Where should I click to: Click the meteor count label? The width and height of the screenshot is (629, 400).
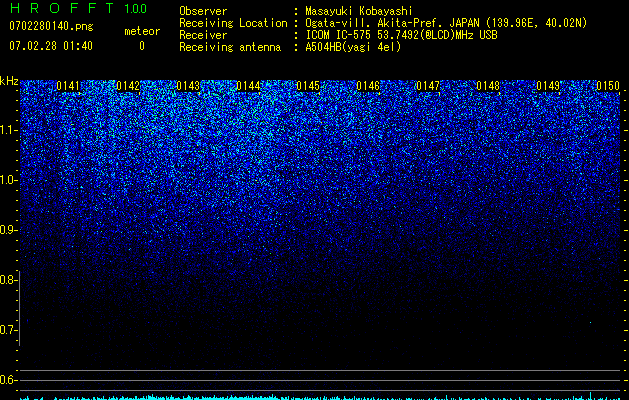[142, 31]
